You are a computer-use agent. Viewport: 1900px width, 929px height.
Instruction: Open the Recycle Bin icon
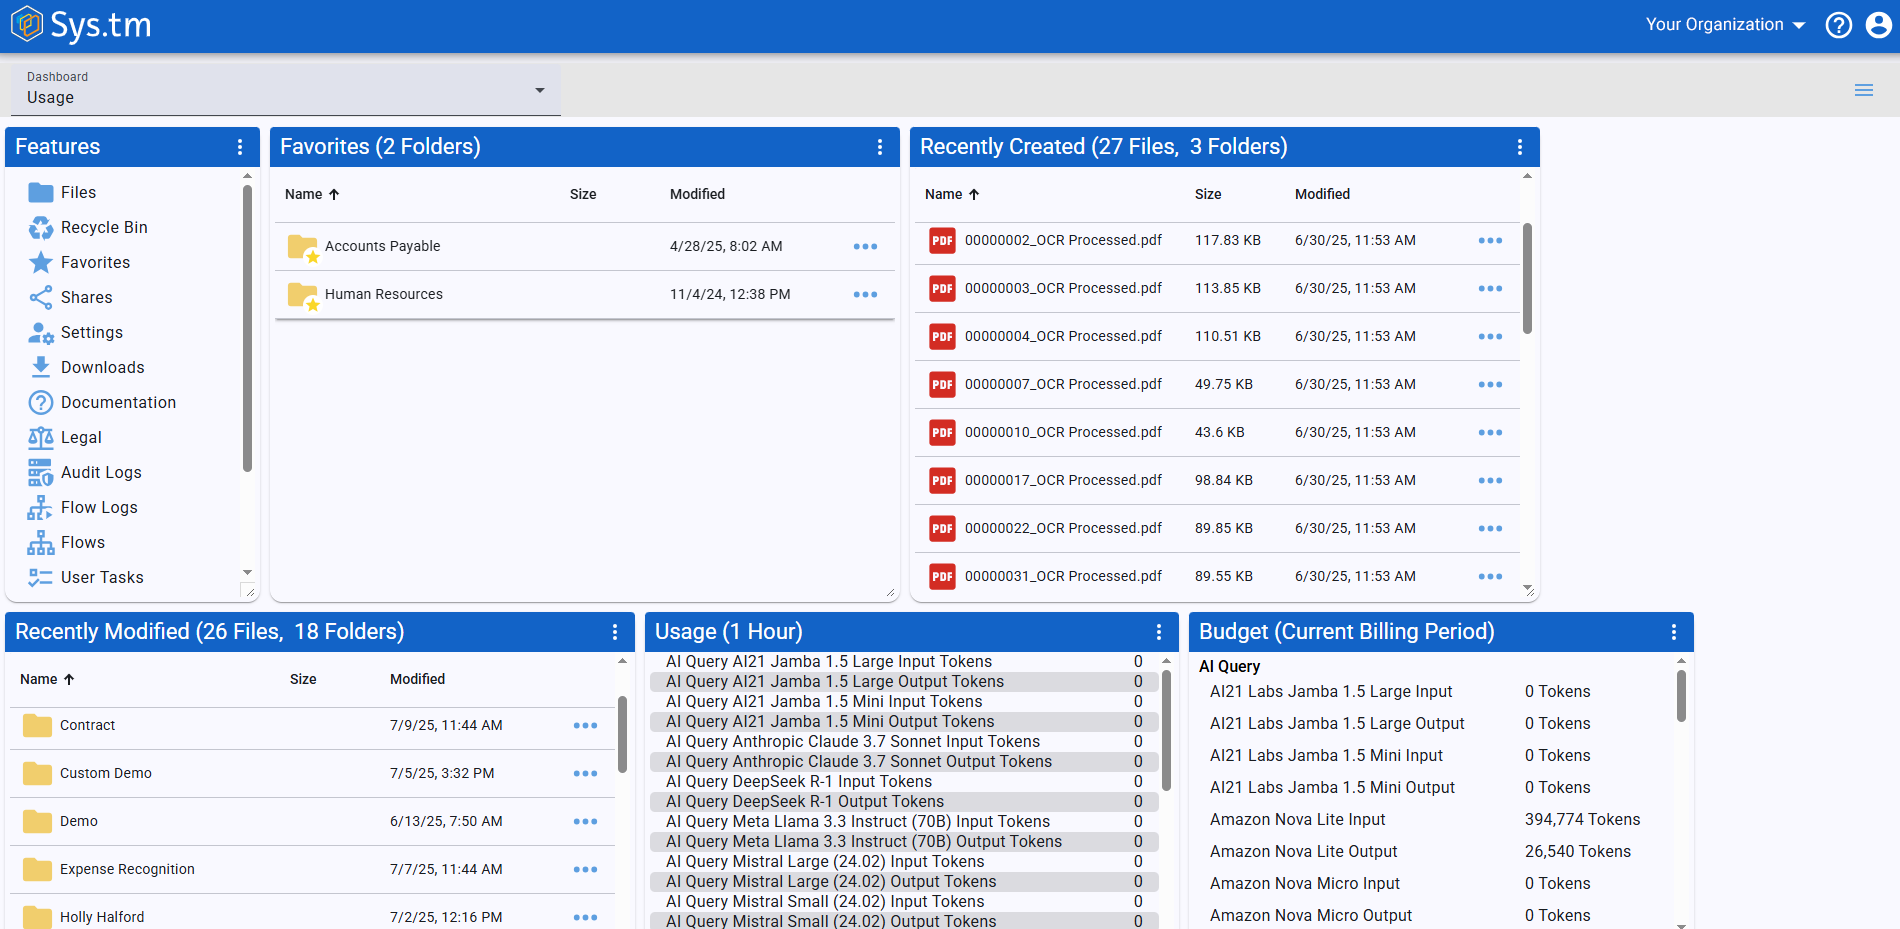[41, 228]
